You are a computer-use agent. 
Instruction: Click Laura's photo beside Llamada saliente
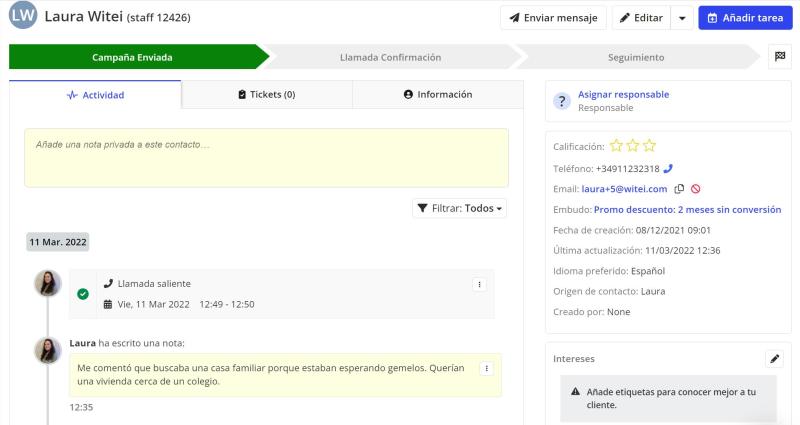click(x=48, y=283)
